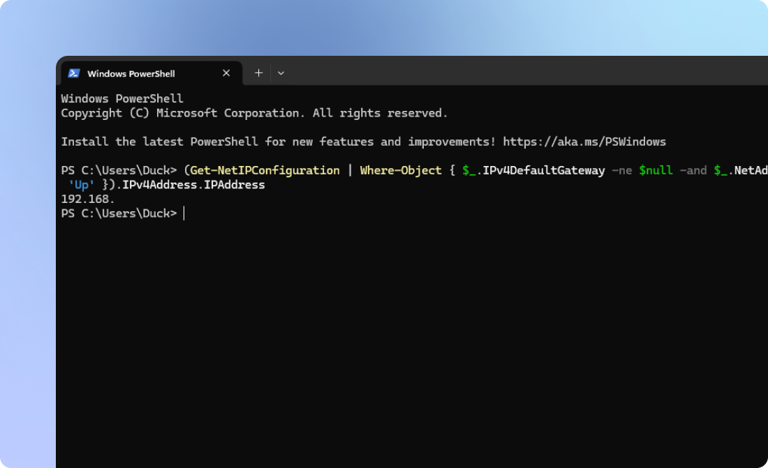Viewport: 768px width, 468px height.
Task: Click the green $null variable
Action: coord(655,170)
